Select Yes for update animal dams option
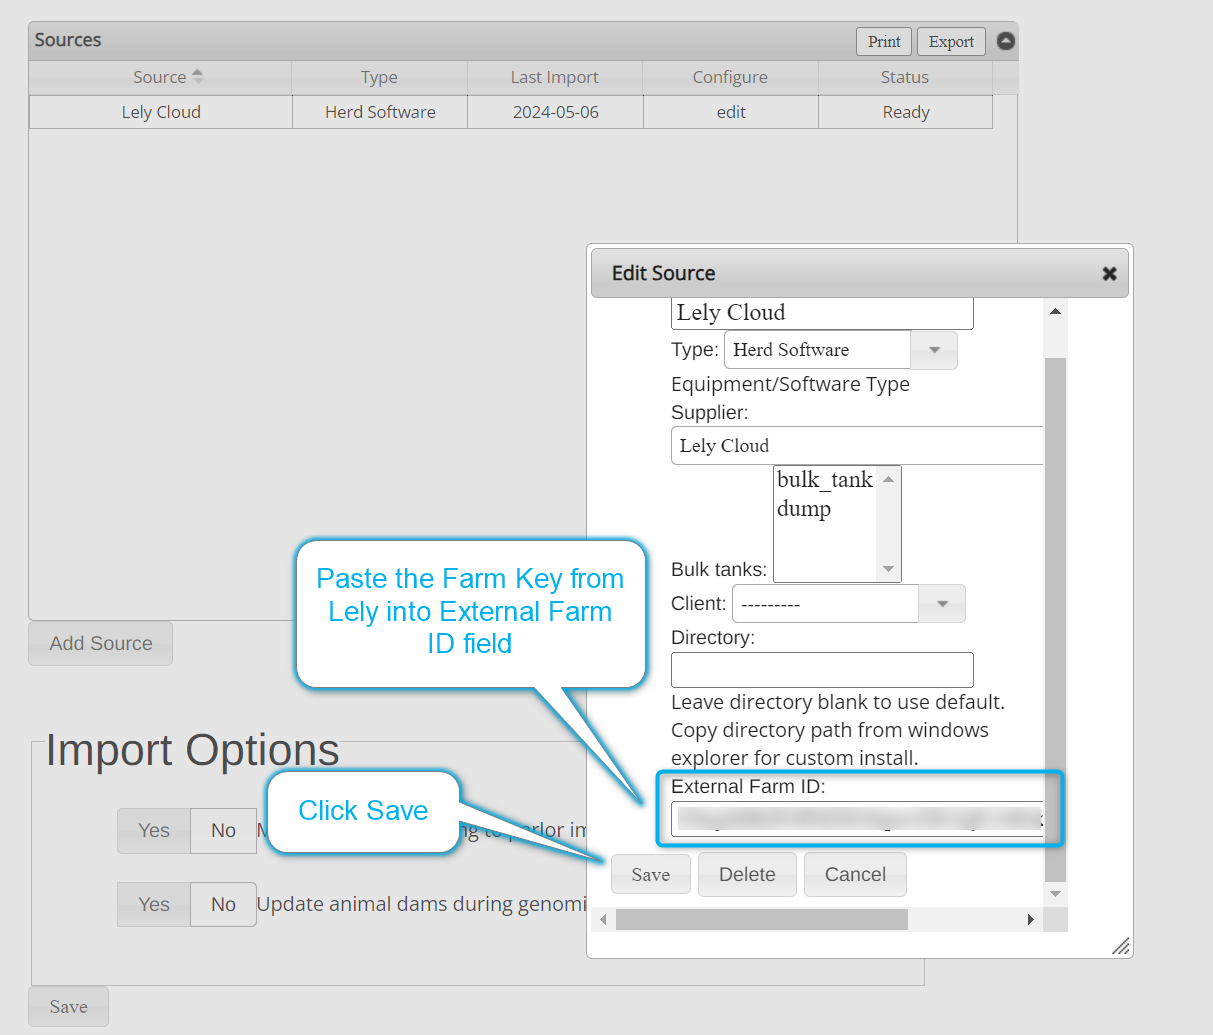Viewport: 1213px width, 1035px height. point(154,904)
